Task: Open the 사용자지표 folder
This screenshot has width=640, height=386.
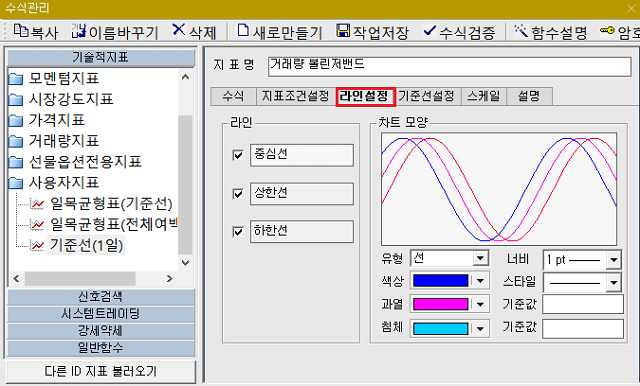Action: coord(53,183)
